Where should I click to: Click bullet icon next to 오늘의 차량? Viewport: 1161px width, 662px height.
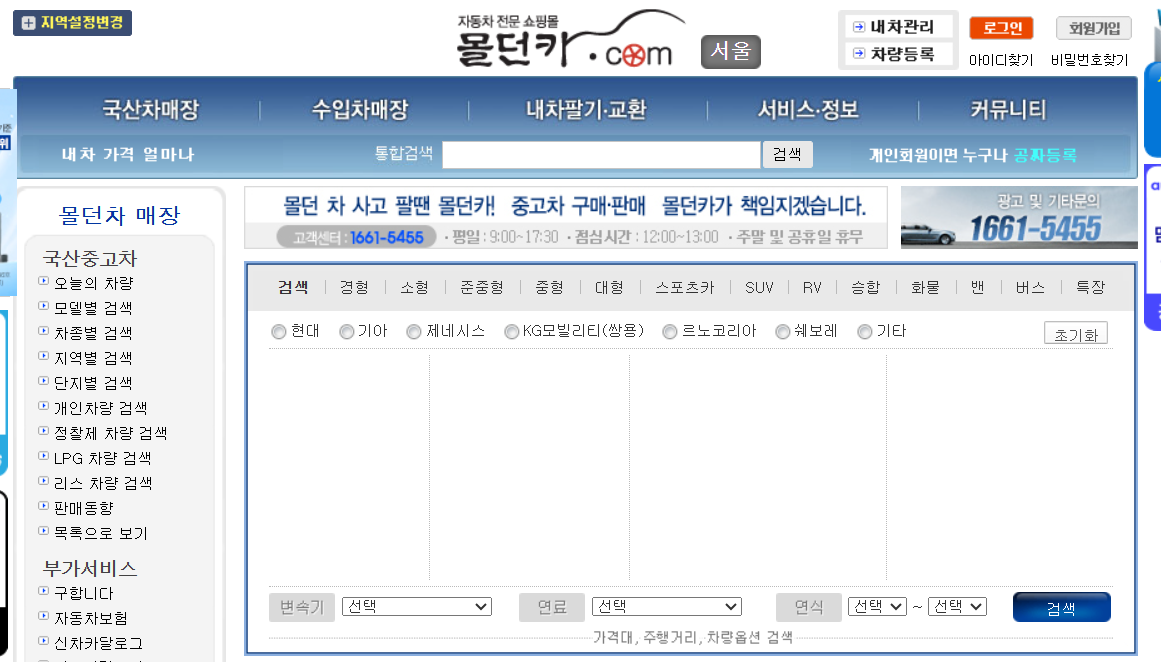[44, 281]
